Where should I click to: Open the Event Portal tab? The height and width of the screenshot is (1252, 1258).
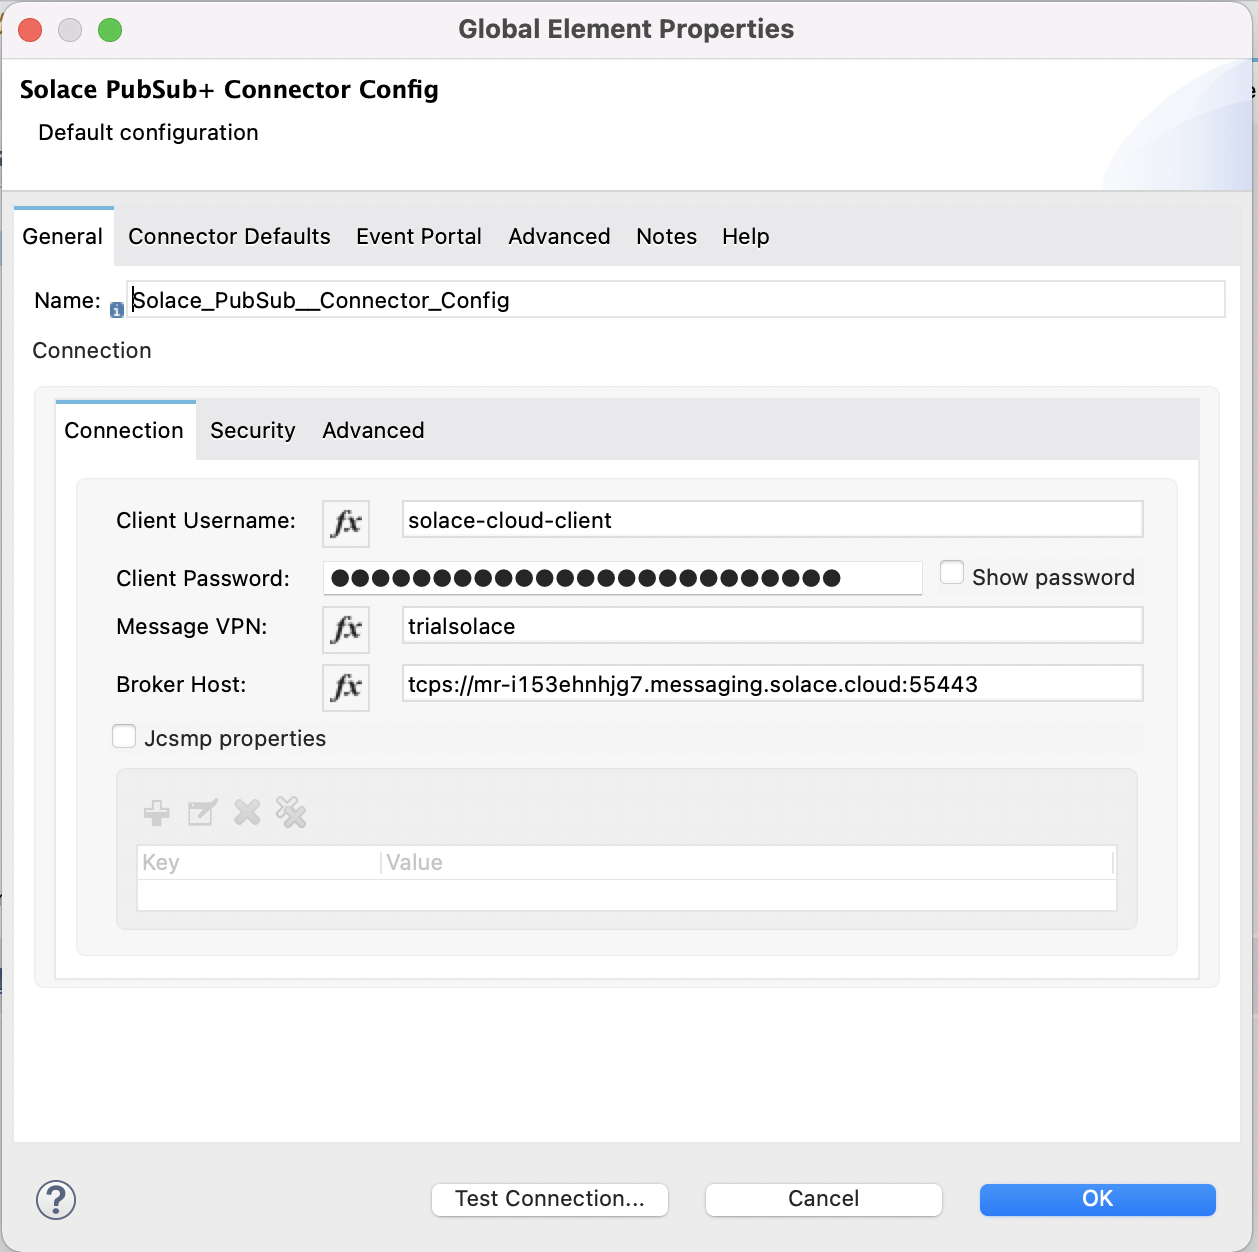pyautogui.click(x=419, y=236)
